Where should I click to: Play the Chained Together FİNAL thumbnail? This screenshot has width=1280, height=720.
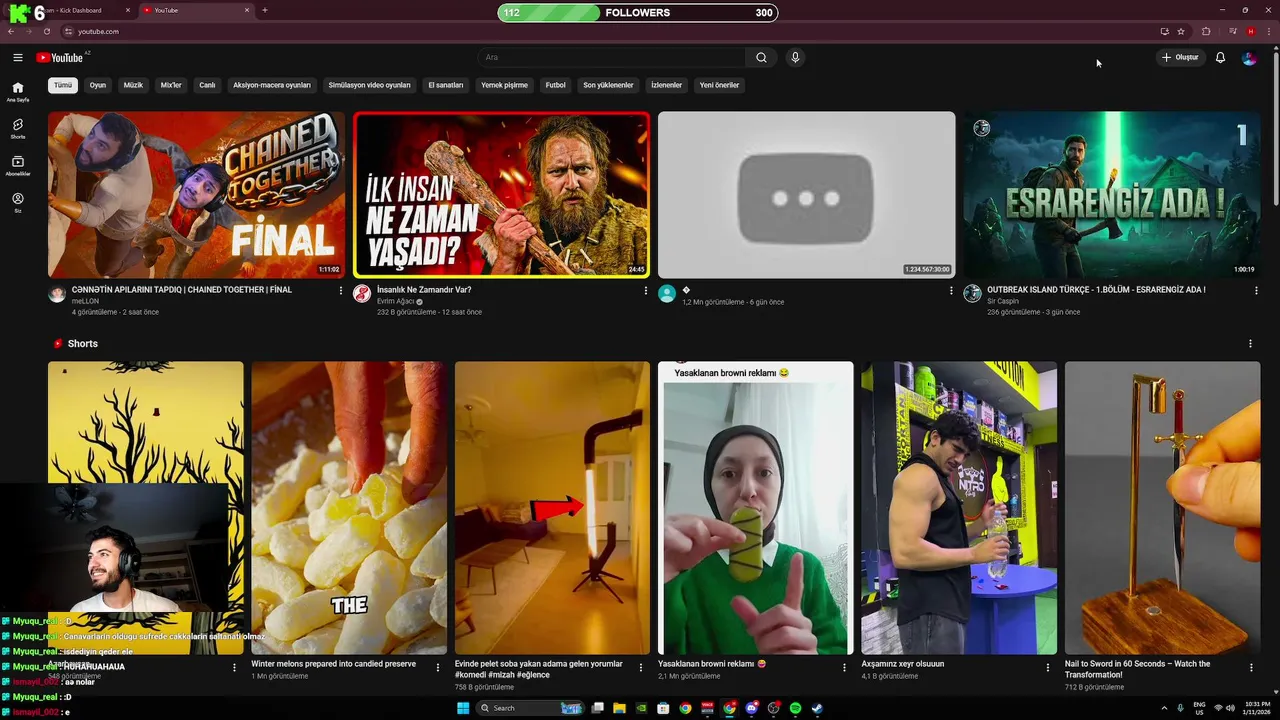point(196,194)
